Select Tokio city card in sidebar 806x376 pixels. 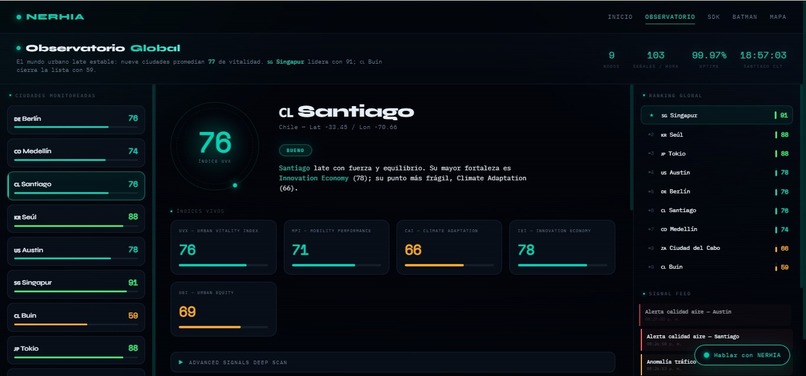click(x=76, y=350)
